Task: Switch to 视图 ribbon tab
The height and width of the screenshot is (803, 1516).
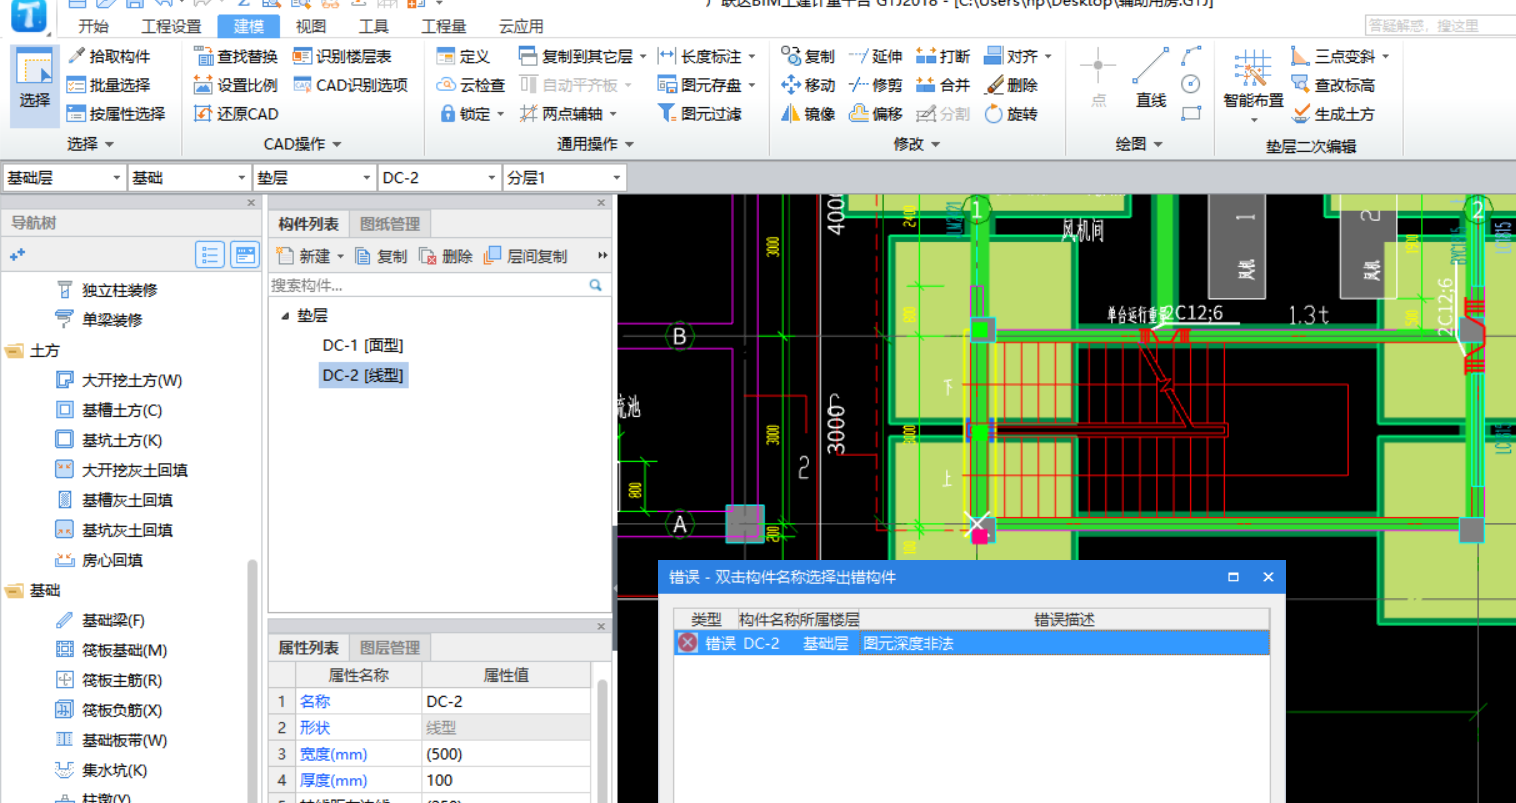Action: click(x=311, y=26)
